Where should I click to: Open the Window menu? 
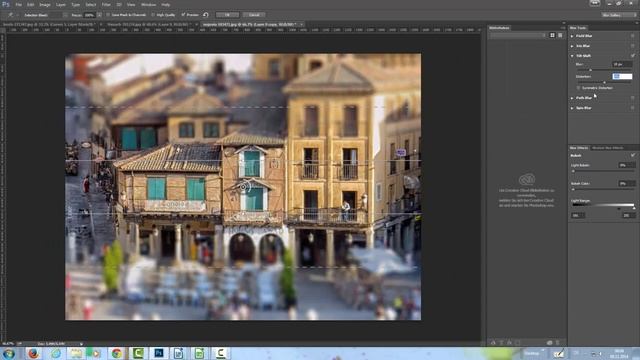[x=148, y=4]
